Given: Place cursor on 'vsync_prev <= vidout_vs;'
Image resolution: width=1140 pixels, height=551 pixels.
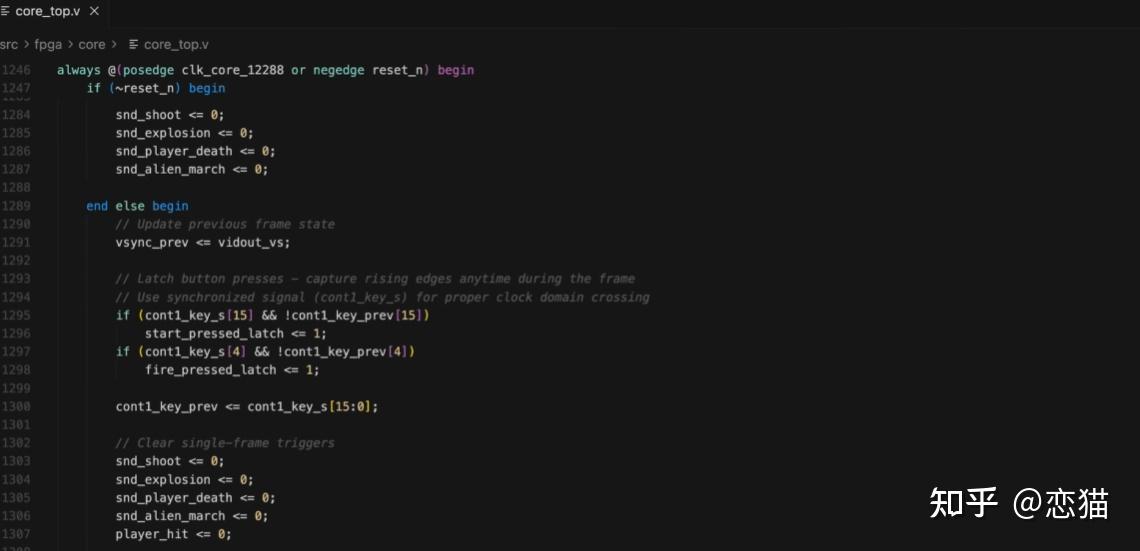Looking at the screenshot, I should pyautogui.click(x=203, y=242).
